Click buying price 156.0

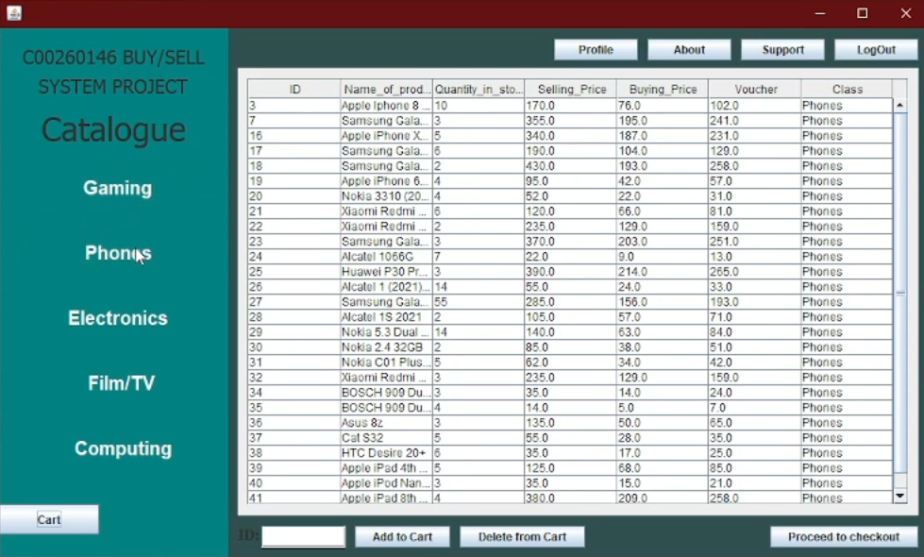tap(662, 302)
